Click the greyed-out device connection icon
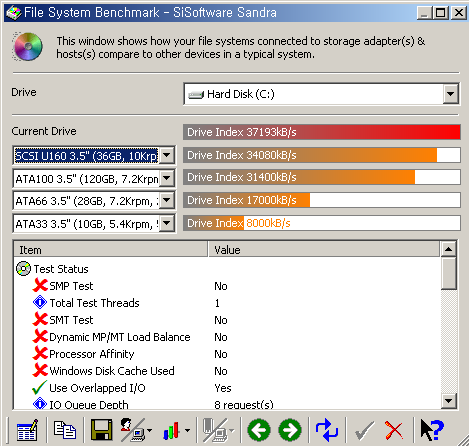This screenshot has height=446, width=469. 215,430
